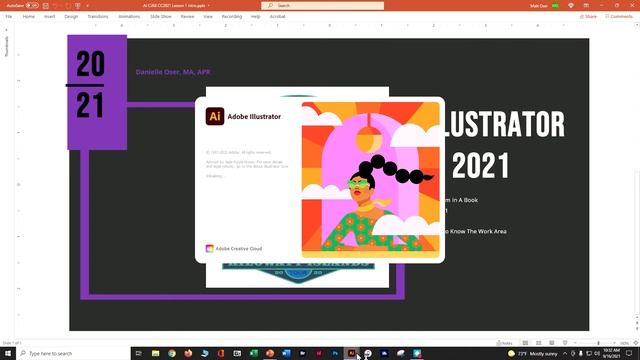Click the taskbar Type here to search box
Screen dimensions: 640x360
point(73,353)
